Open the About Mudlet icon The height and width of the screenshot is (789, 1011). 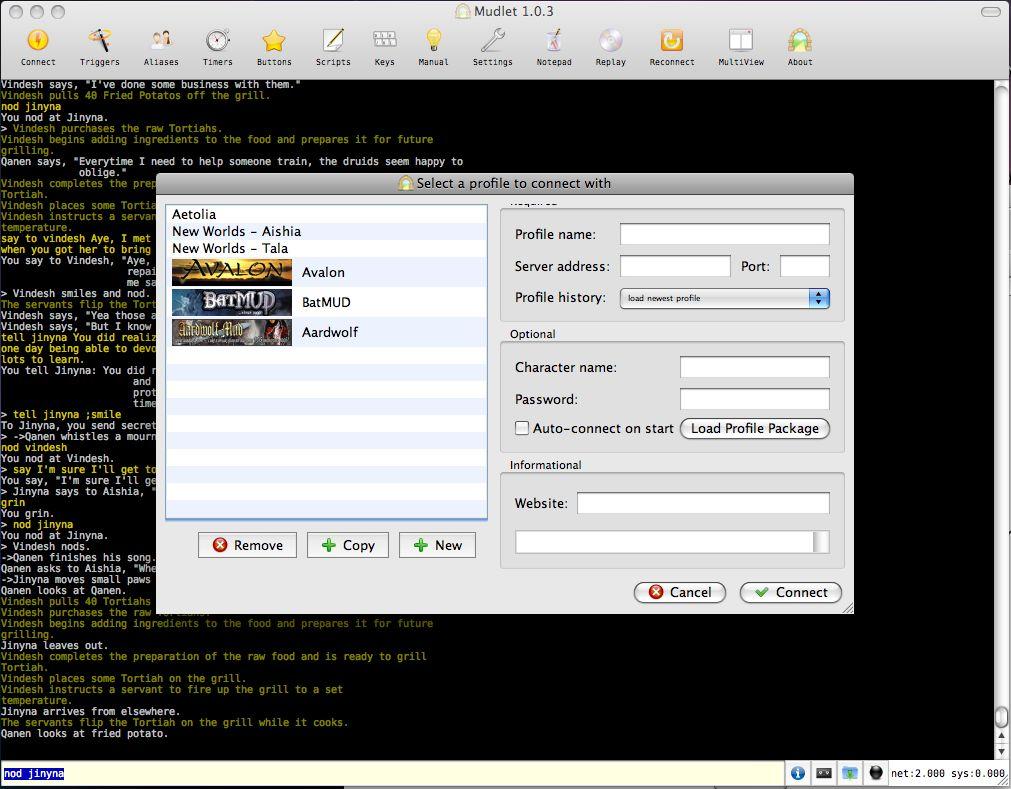pyautogui.click(x=800, y=41)
